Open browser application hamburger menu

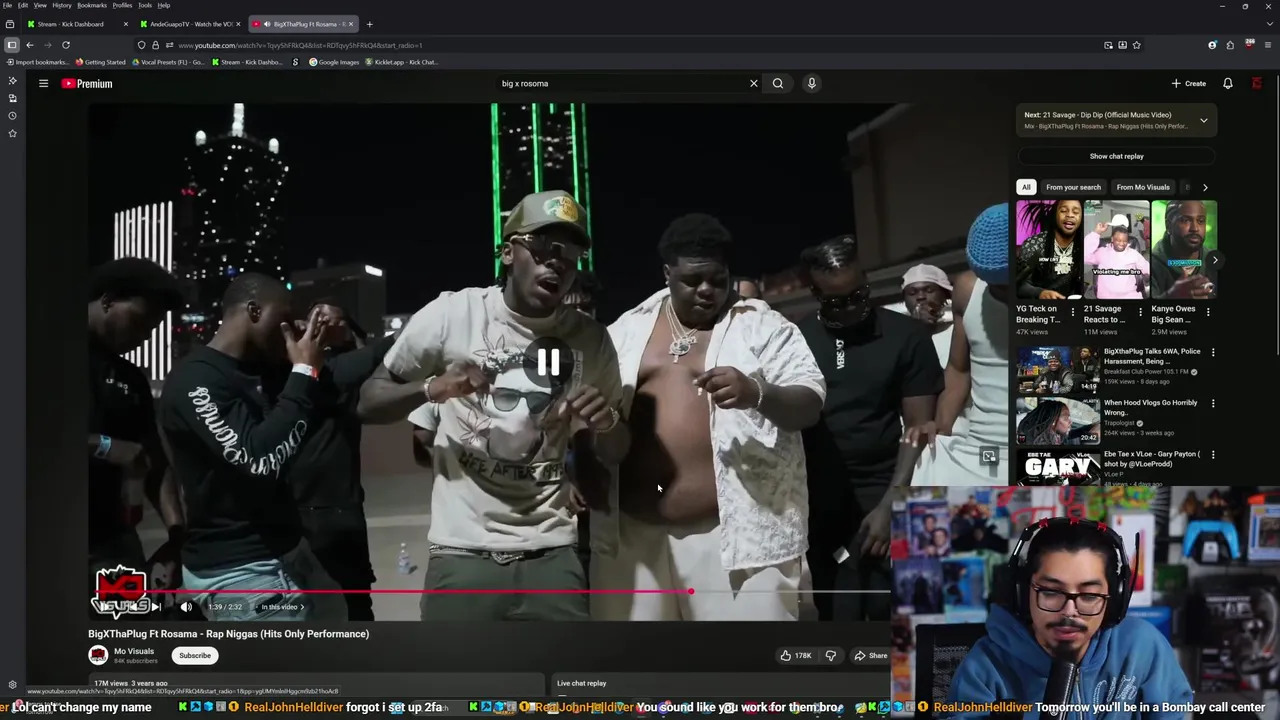(1267, 45)
